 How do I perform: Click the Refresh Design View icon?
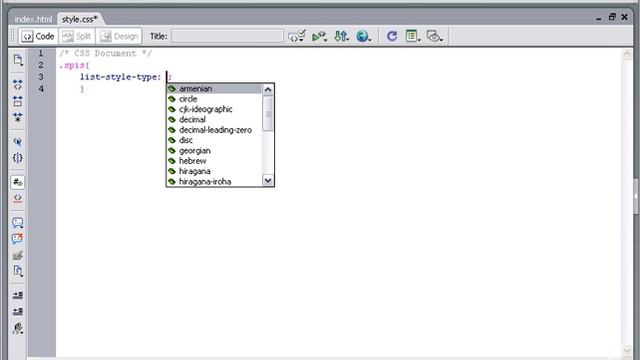click(392, 36)
